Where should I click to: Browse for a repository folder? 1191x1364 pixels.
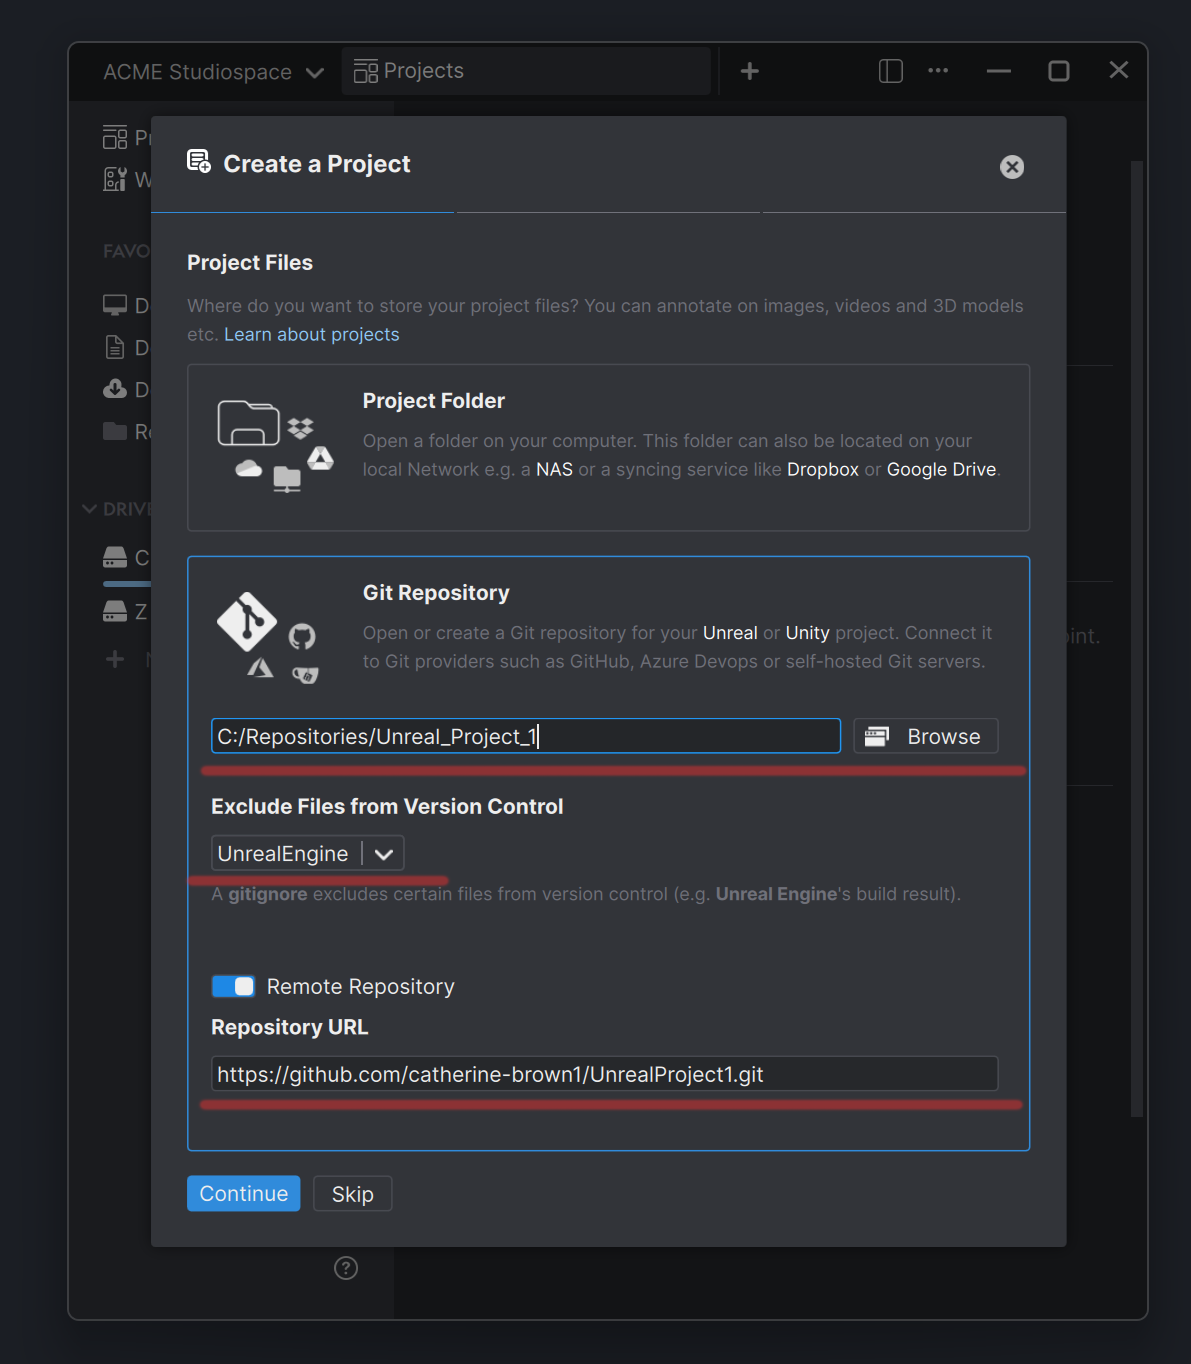point(926,736)
